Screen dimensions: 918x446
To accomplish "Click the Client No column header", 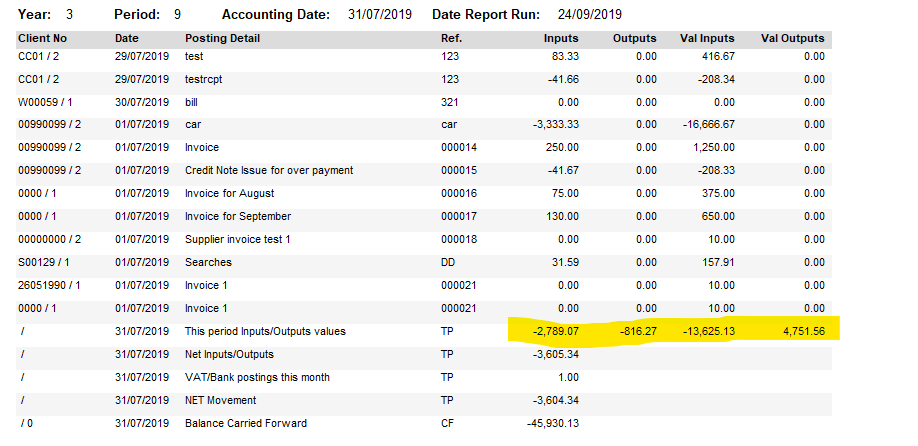I will click(x=43, y=39).
